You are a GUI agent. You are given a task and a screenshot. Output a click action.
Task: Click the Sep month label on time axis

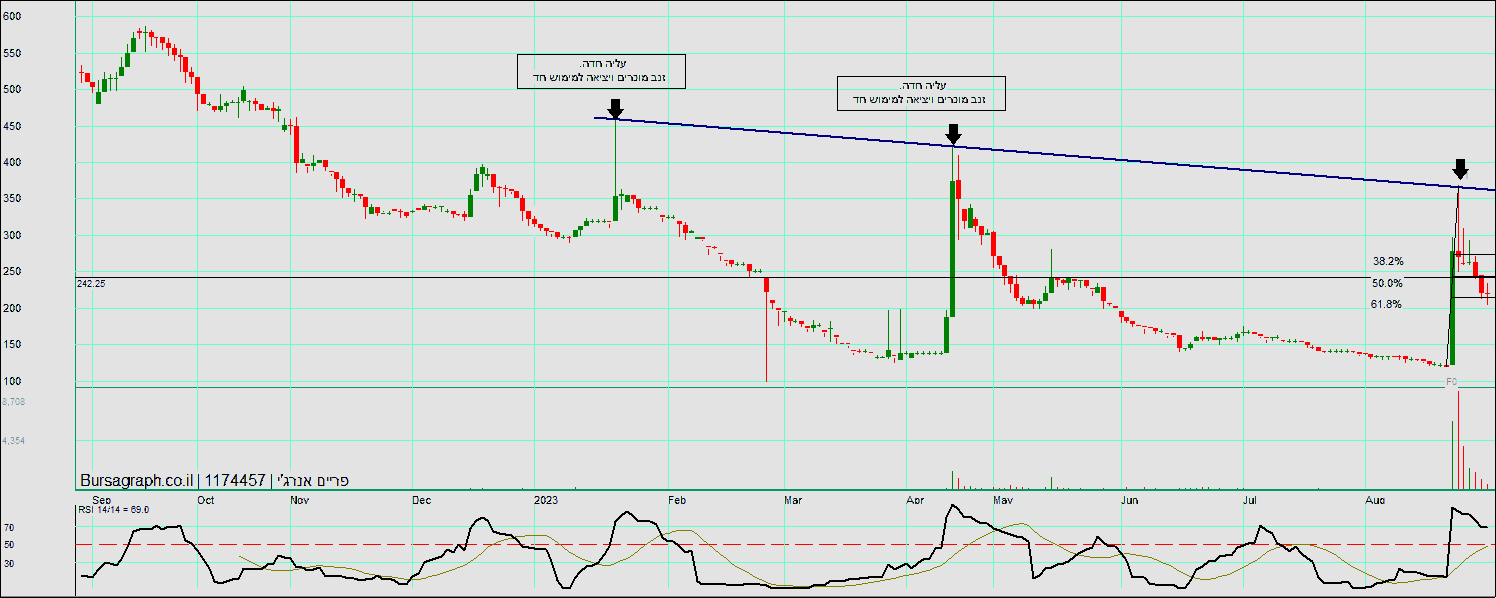click(x=100, y=498)
